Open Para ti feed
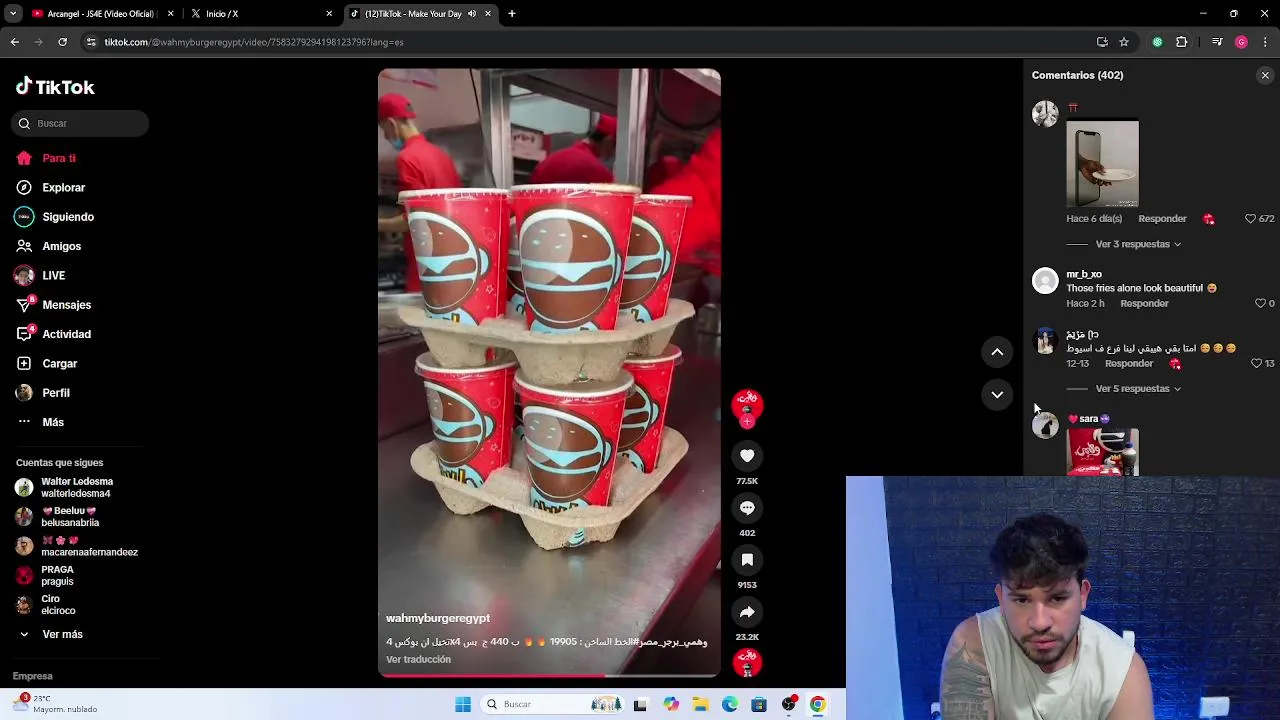 click(x=59, y=158)
